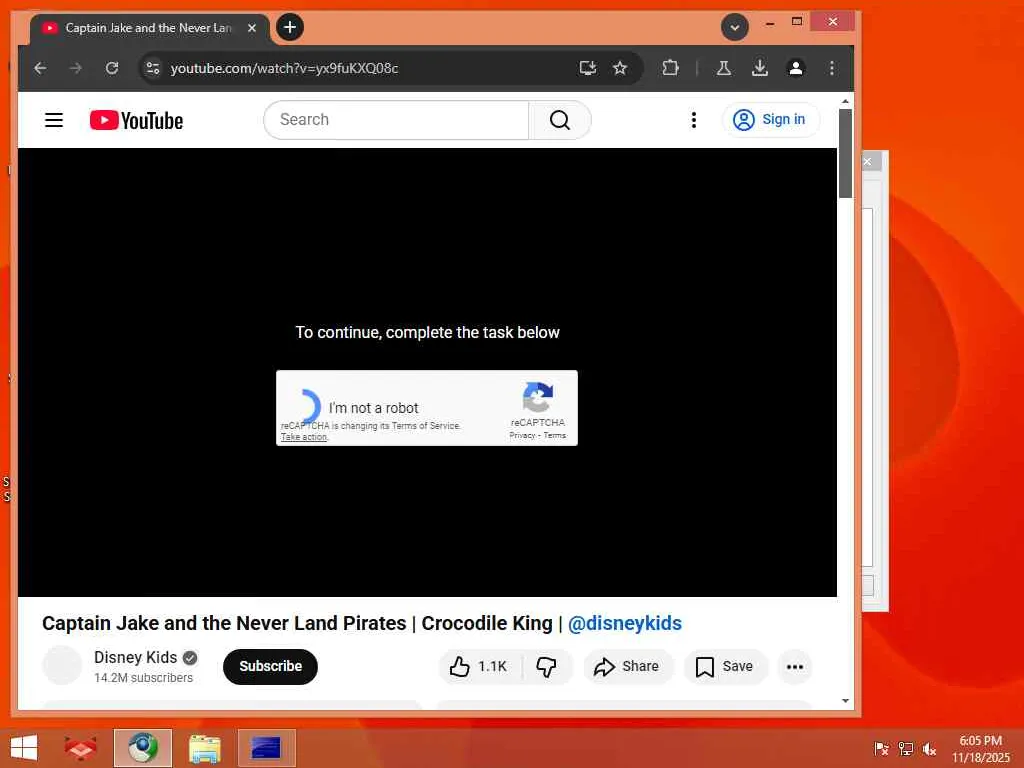Image resolution: width=1024 pixels, height=768 pixels.
Task: Open the @disneykids channel link
Action: (624, 623)
